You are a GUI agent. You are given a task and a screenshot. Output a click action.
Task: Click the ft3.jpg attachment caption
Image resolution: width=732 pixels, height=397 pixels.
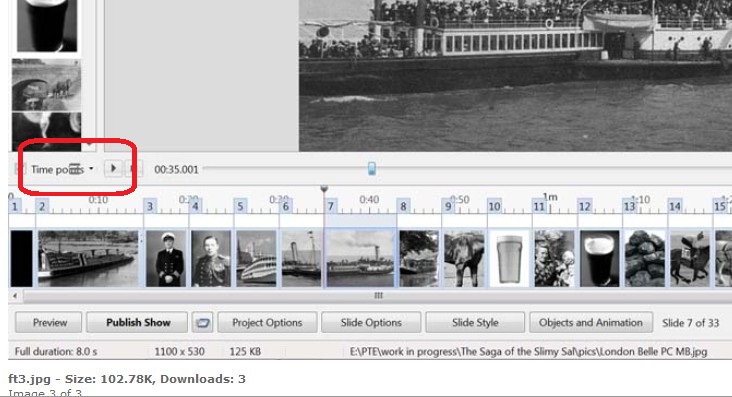pyautogui.click(x=127, y=379)
